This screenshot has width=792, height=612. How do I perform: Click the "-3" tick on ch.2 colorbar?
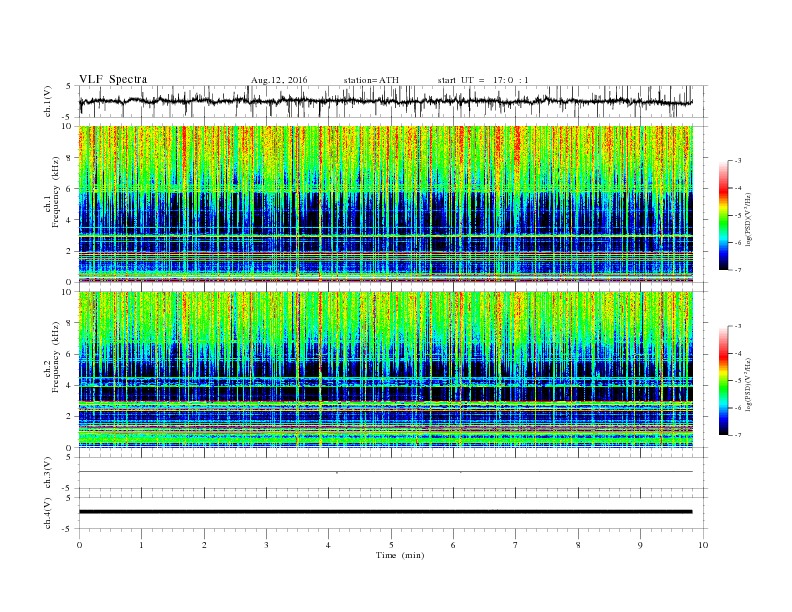pos(738,326)
